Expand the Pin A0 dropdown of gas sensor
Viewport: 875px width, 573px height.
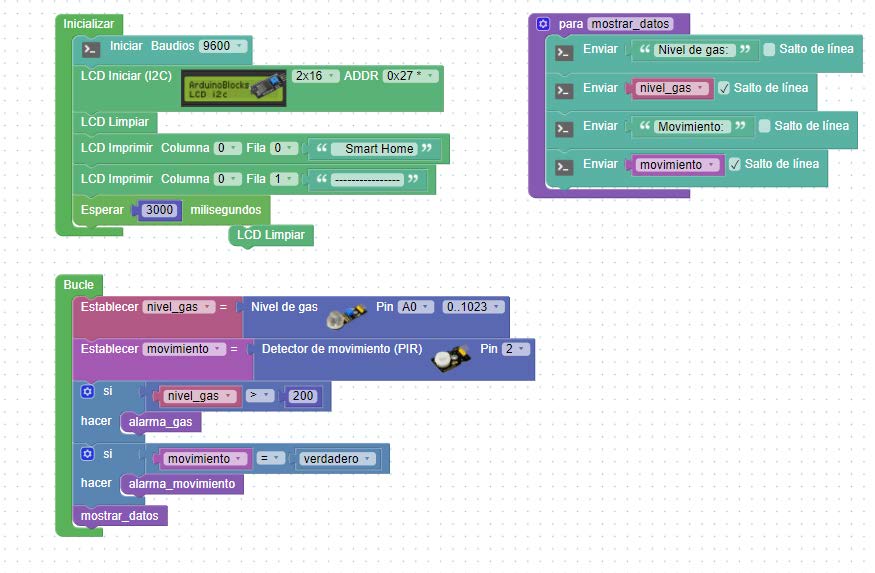(416, 307)
